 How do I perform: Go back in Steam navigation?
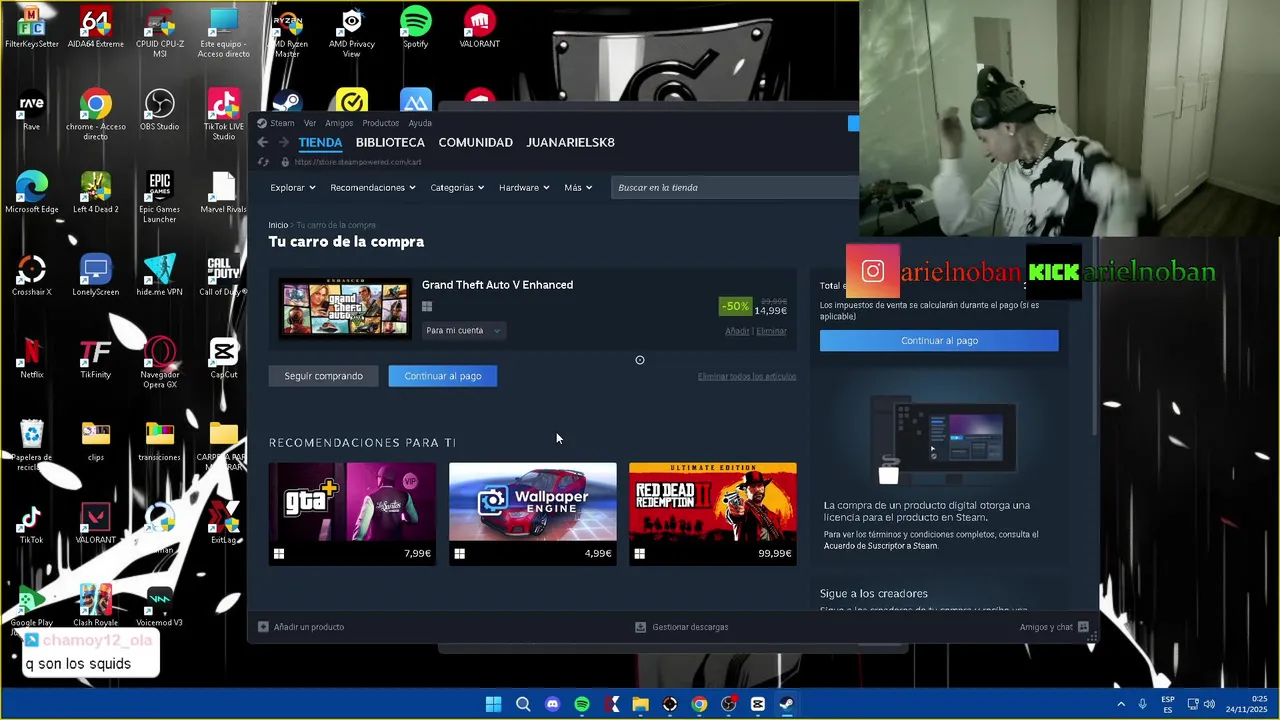click(x=263, y=142)
